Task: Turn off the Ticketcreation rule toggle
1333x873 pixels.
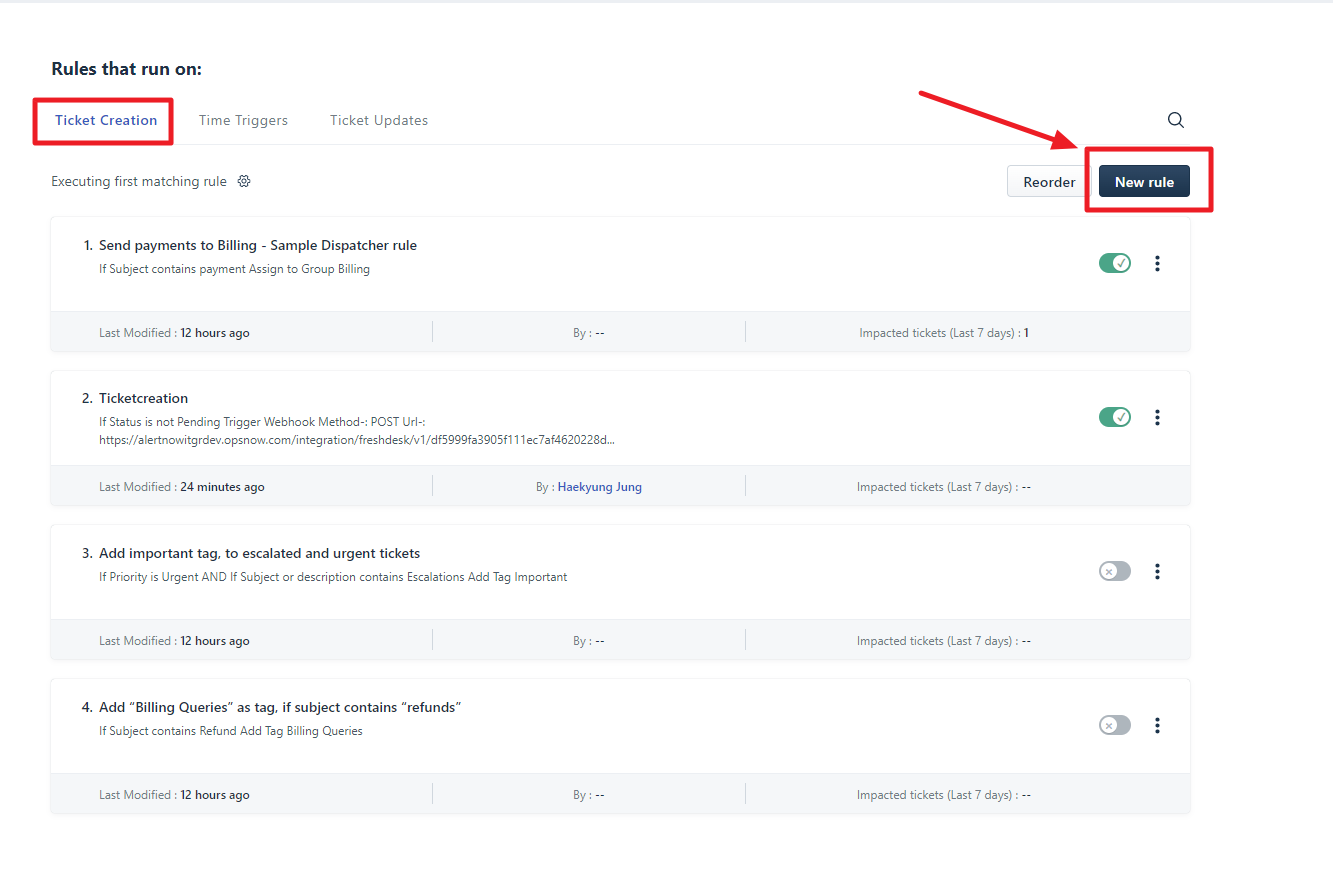Action: pos(1114,417)
